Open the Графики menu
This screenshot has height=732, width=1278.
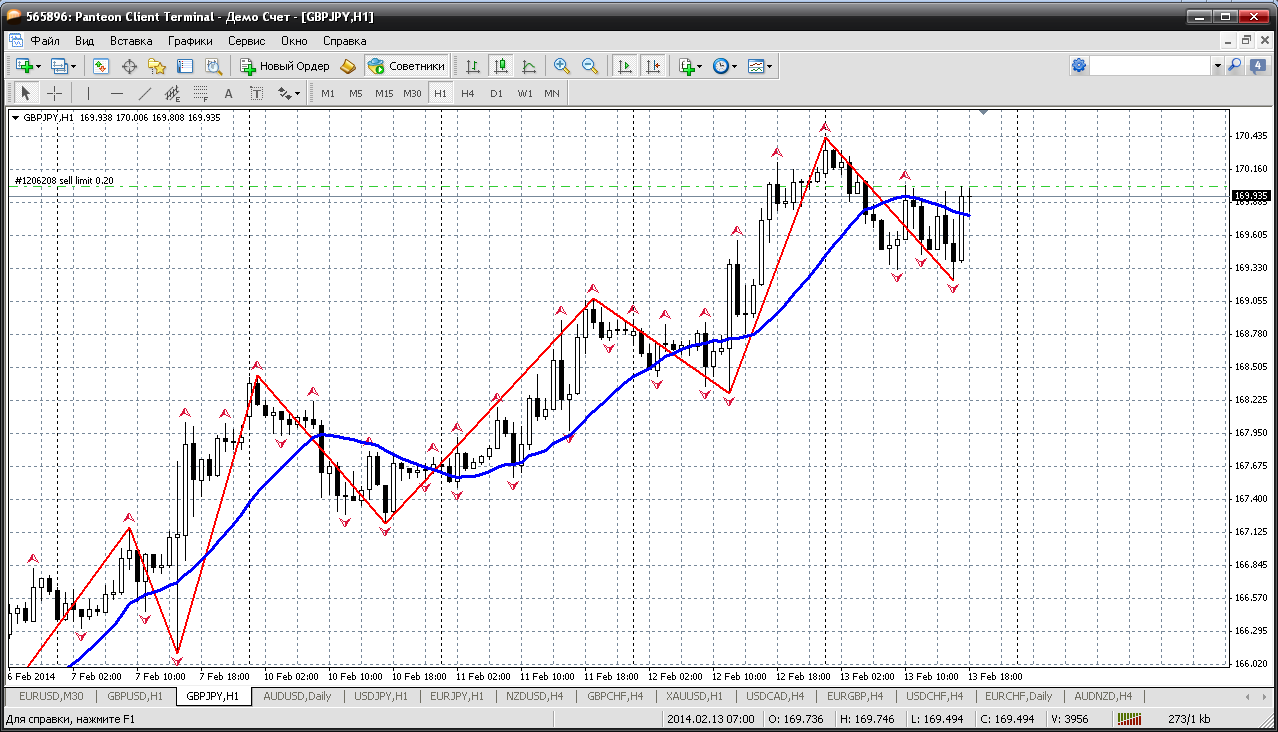click(x=190, y=41)
